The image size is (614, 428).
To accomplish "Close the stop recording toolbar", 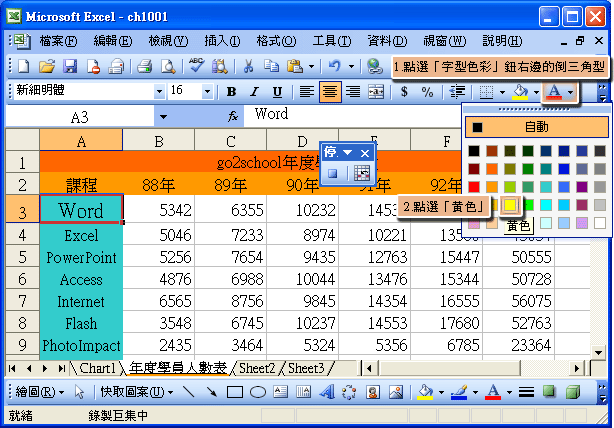I will [365, 153].
